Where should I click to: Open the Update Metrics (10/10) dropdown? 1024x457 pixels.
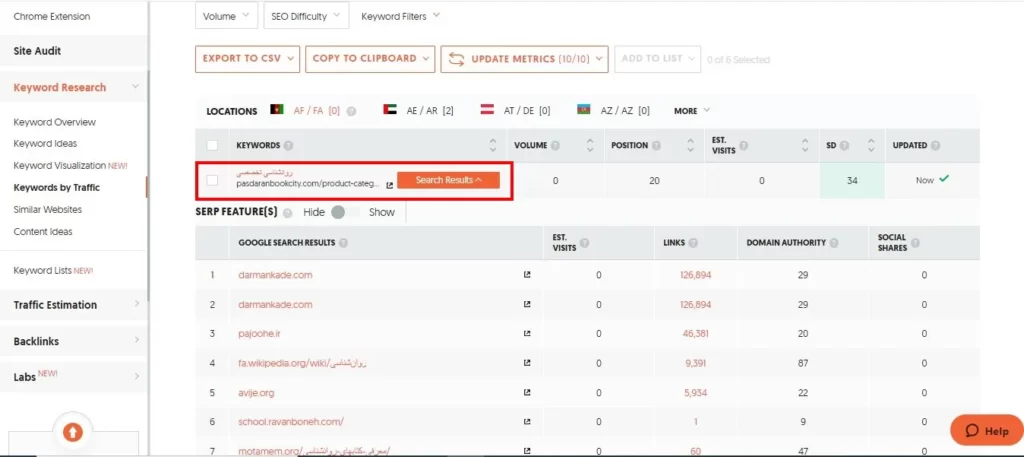pos(524,59)
